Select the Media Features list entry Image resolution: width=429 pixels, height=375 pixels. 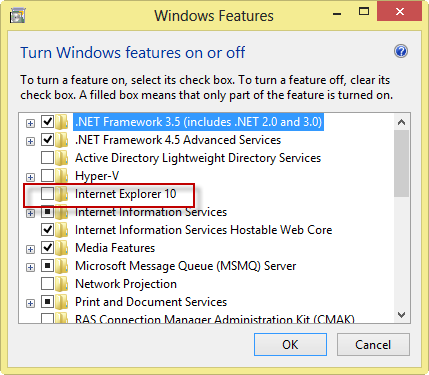pos(115,248)
